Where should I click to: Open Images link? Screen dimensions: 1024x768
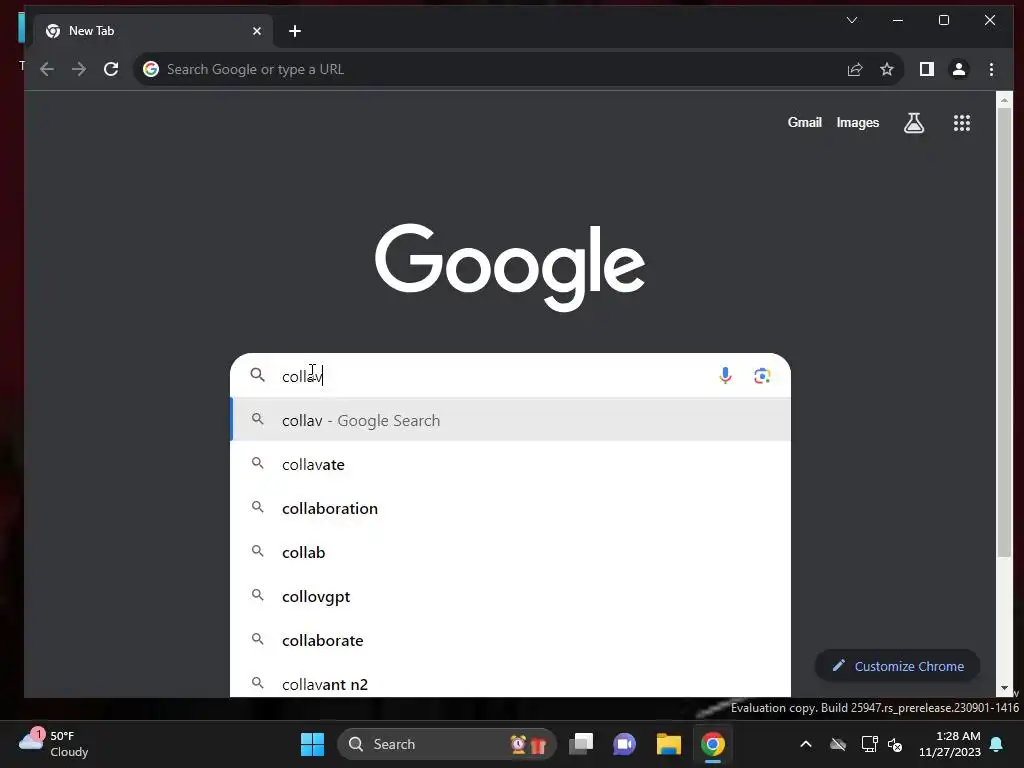coord(857,123)
